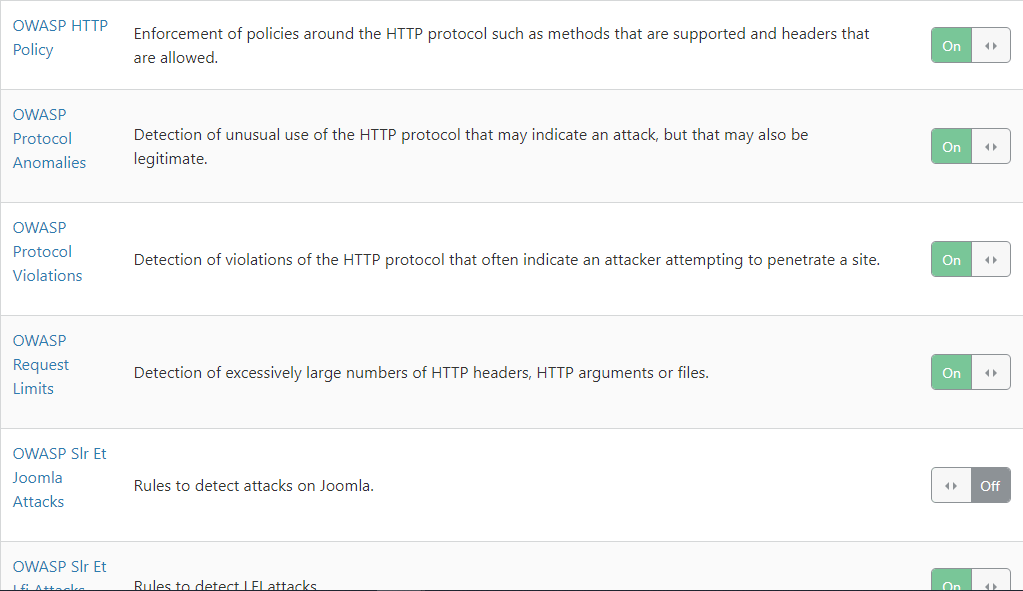Open the OWASP Protocol Anomalies link
The image size is (1023, 591).
pos(49,138)
